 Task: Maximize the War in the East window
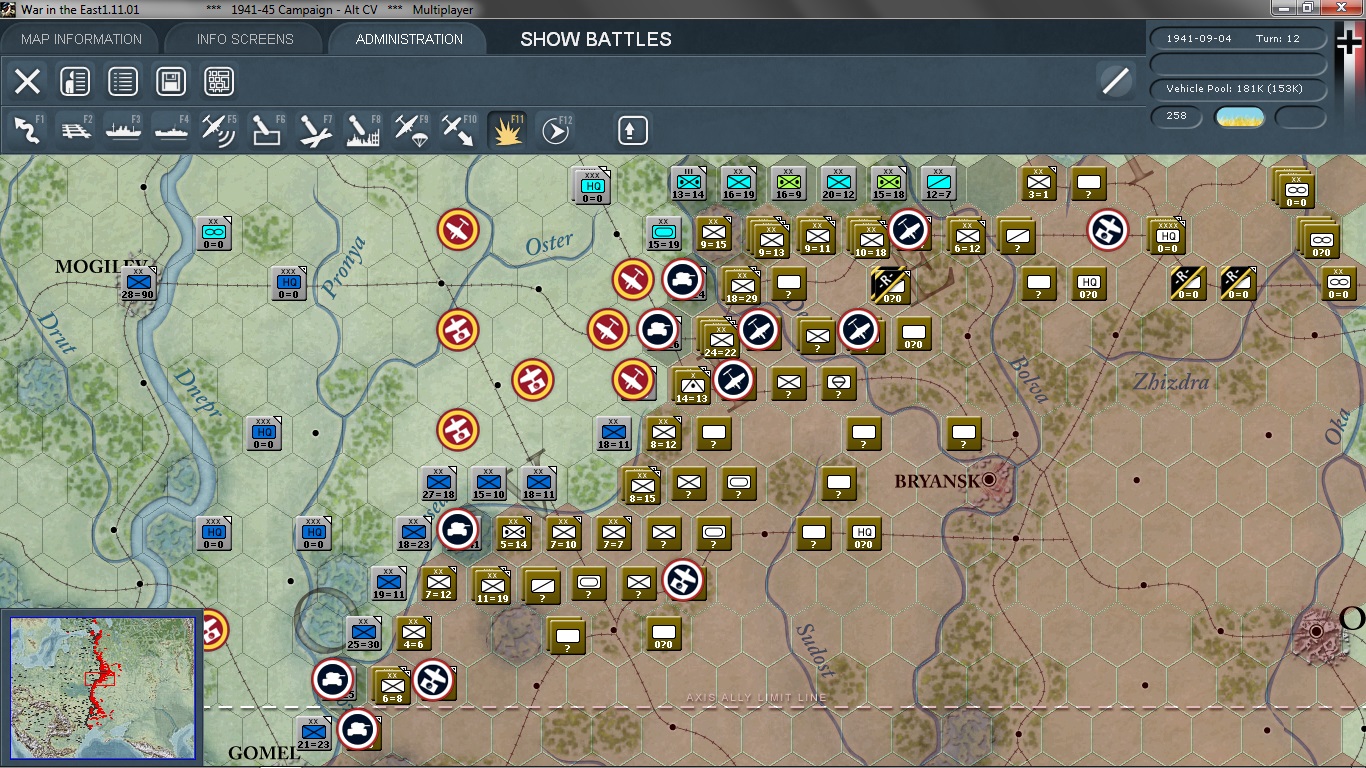[1309, 8]
